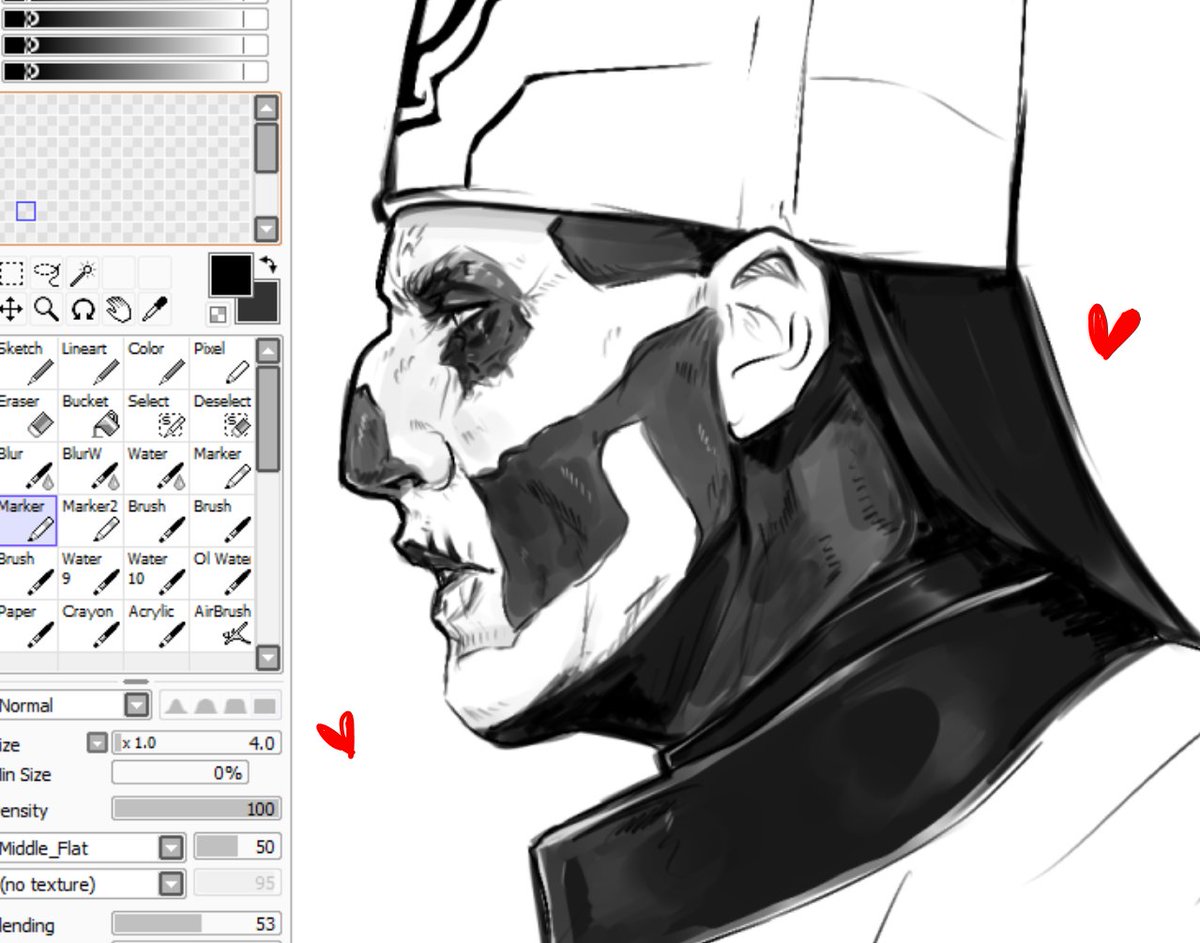The image size is (1200, 943).
Task: Select the Crayon brush tool
Action: click(x=90, y=626)
